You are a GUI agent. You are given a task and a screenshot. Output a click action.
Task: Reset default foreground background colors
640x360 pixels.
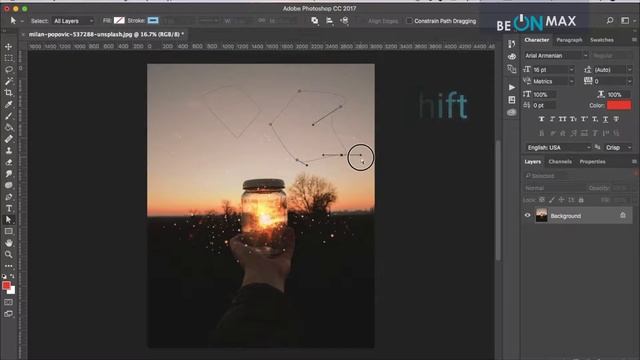pyautogui.click(x=4, y=277)
